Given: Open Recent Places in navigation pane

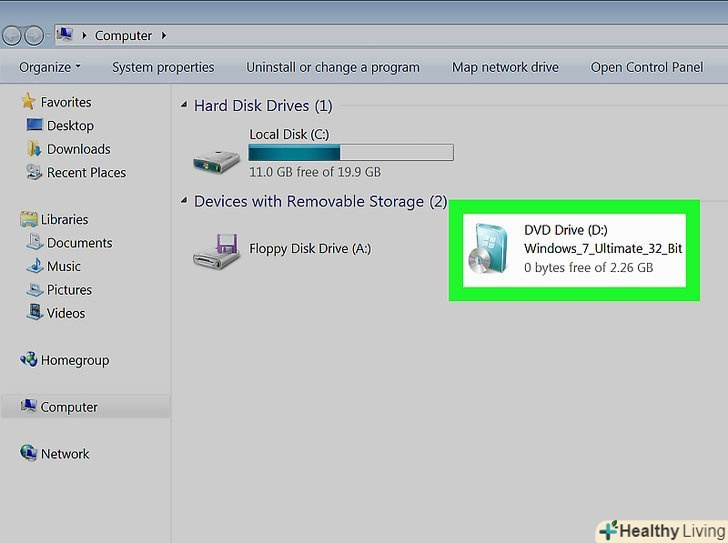Looking at the screenshot, I should pyautogui.click(x=86, y=173).
